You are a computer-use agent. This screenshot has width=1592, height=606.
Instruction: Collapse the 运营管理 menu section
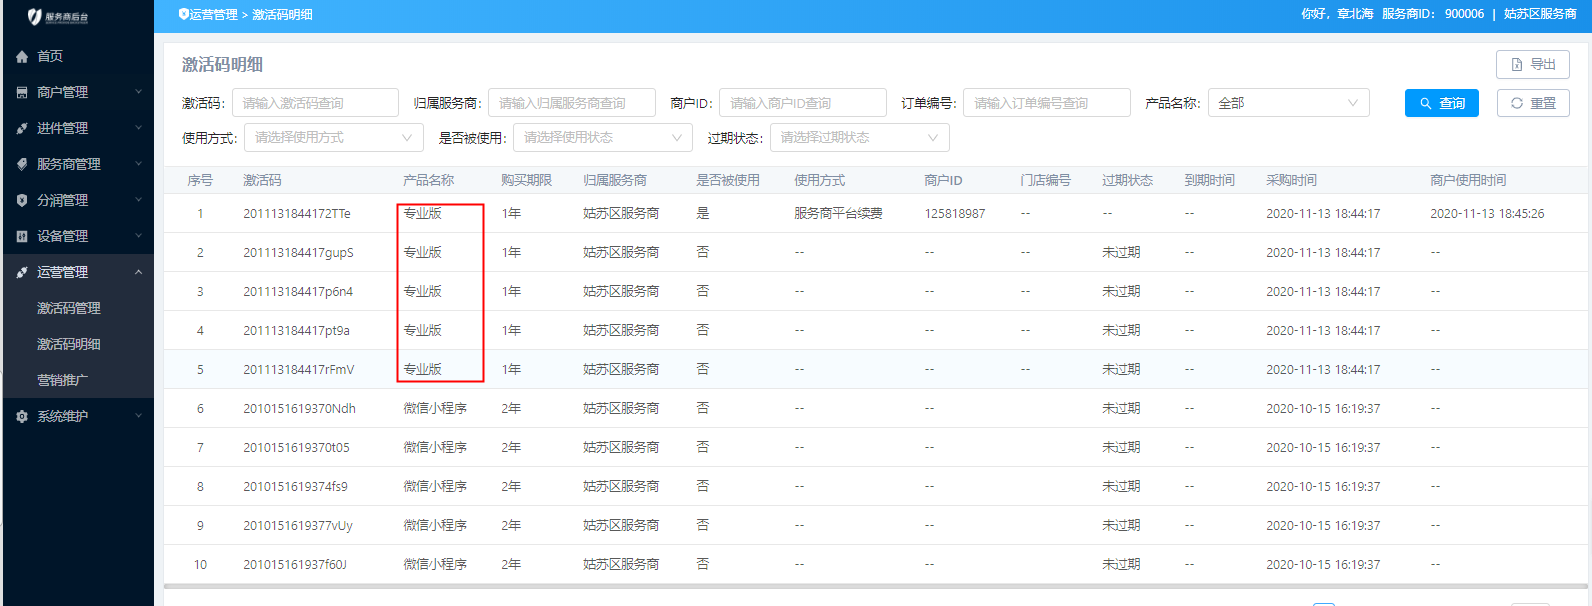[138, 273]
